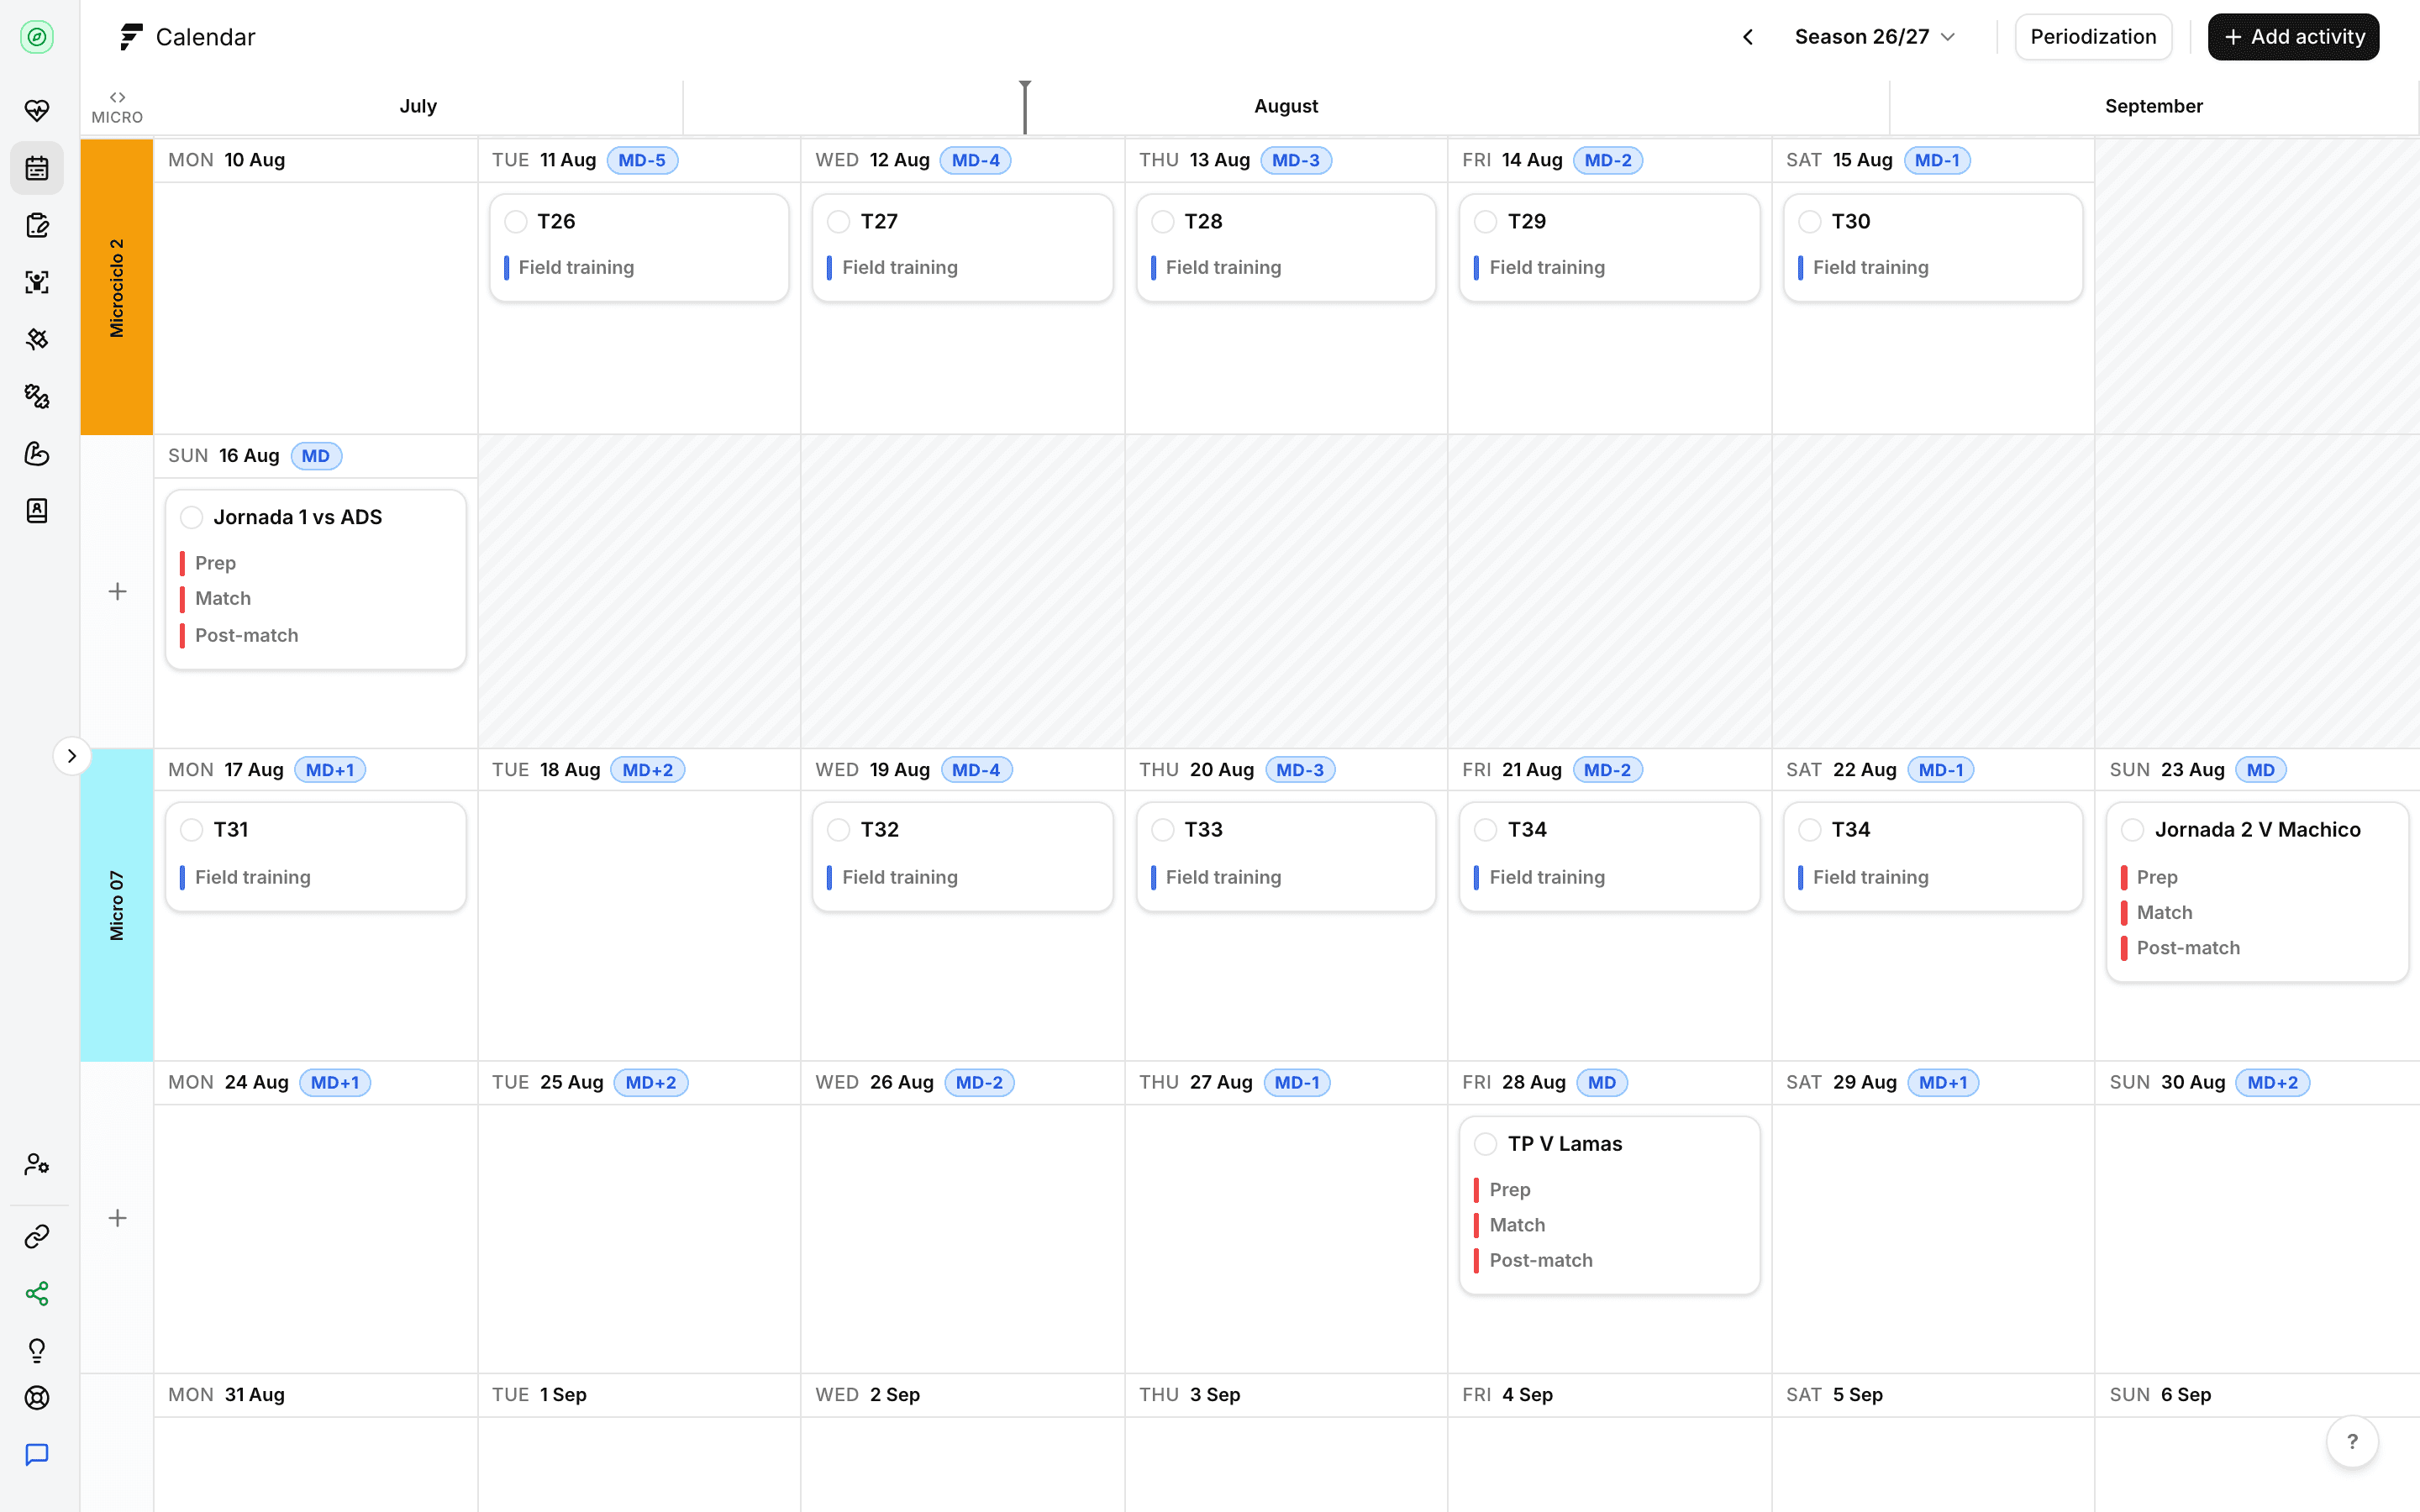Check off Jornada 2 V Machico
Viewport: 2420px width, 1512px height.
(2133, 830)
